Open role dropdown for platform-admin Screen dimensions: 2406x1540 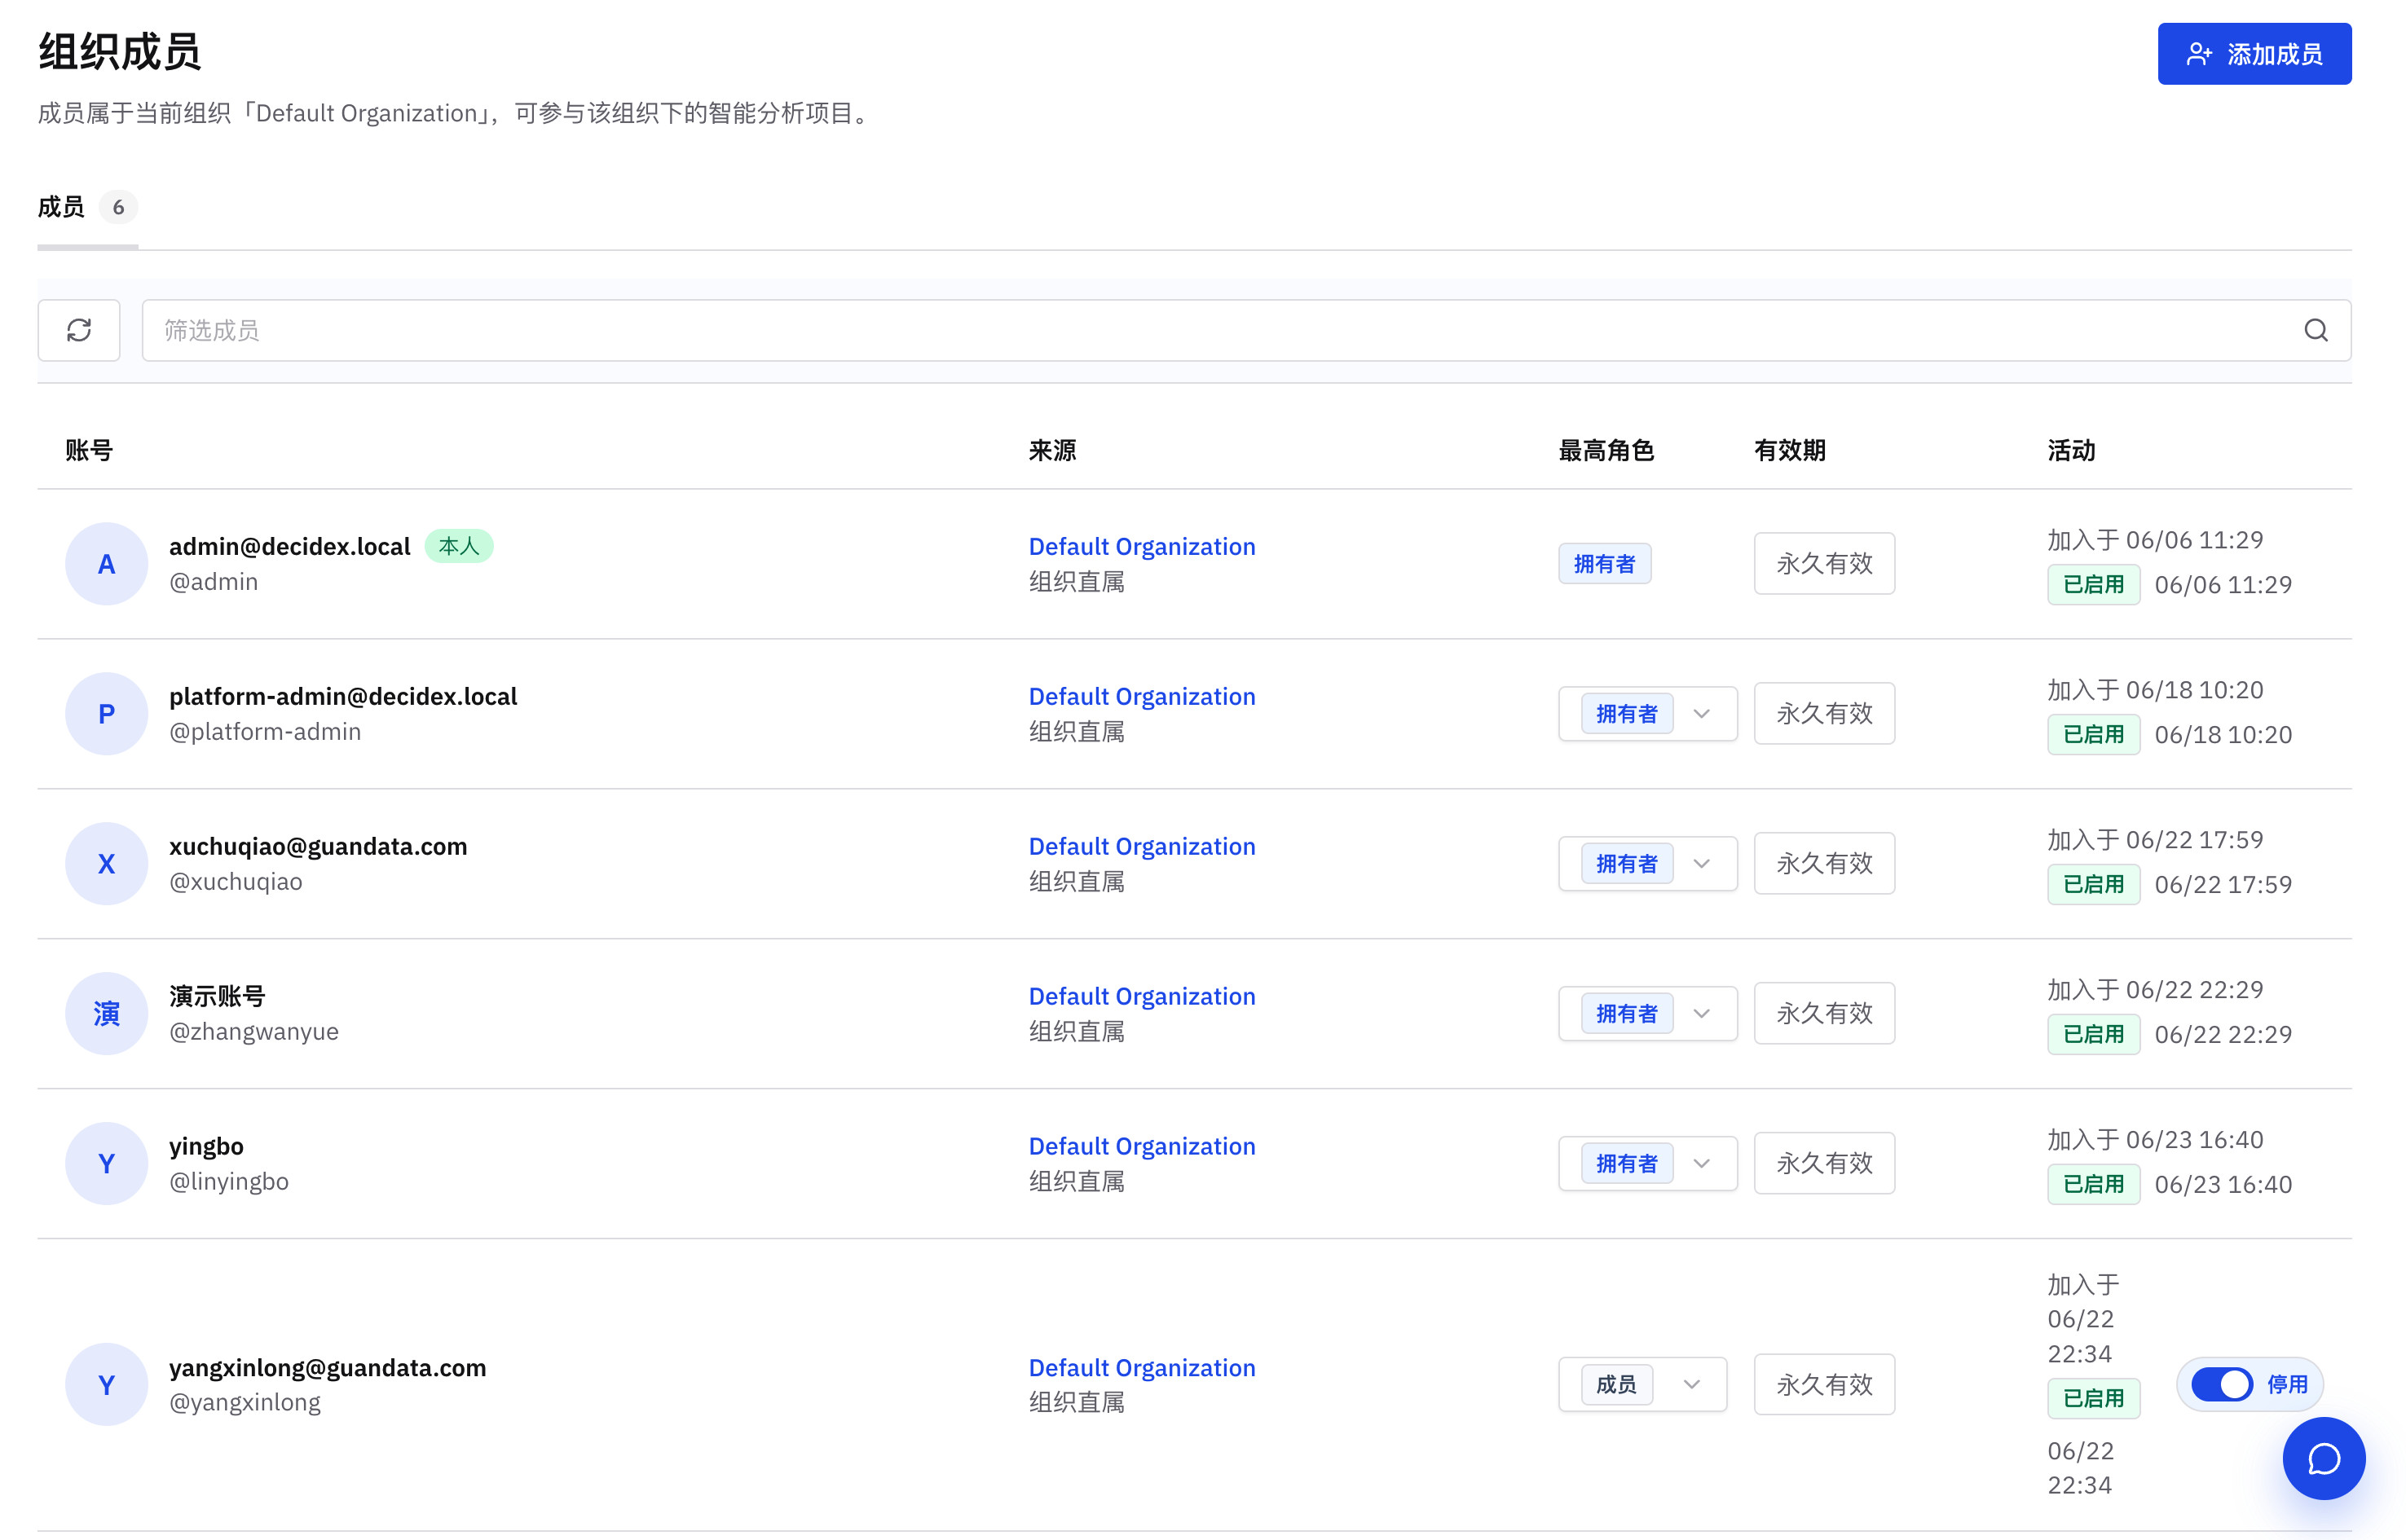point(1647,714)
